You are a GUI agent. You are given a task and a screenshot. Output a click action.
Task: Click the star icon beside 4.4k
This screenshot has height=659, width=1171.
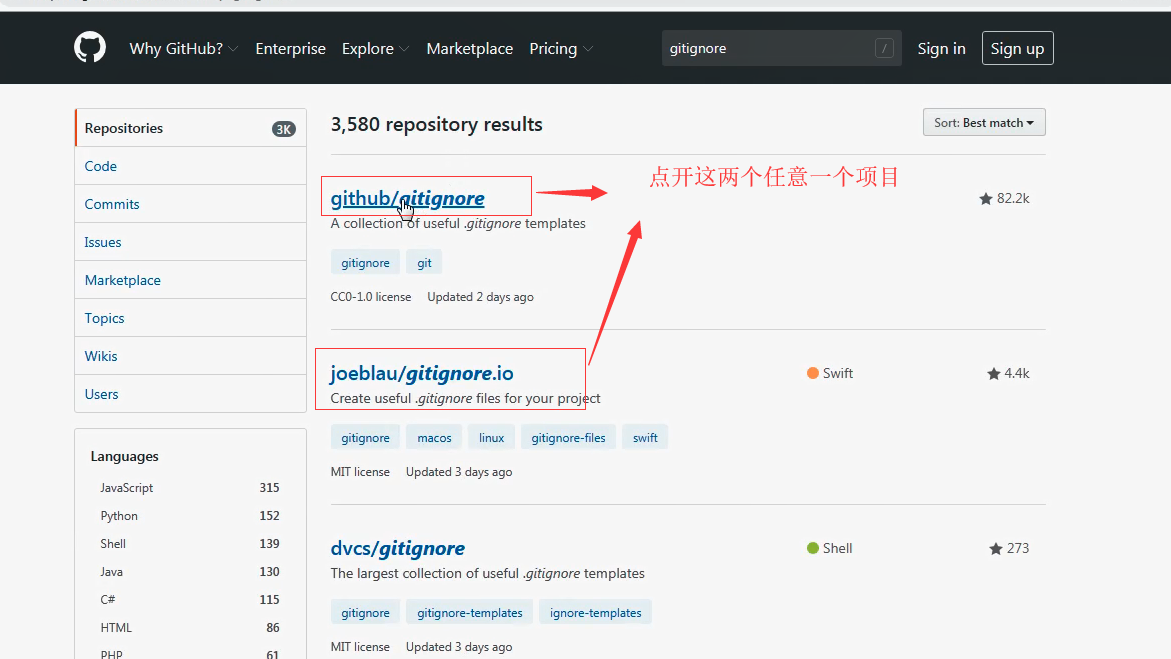tap(993, 374)
